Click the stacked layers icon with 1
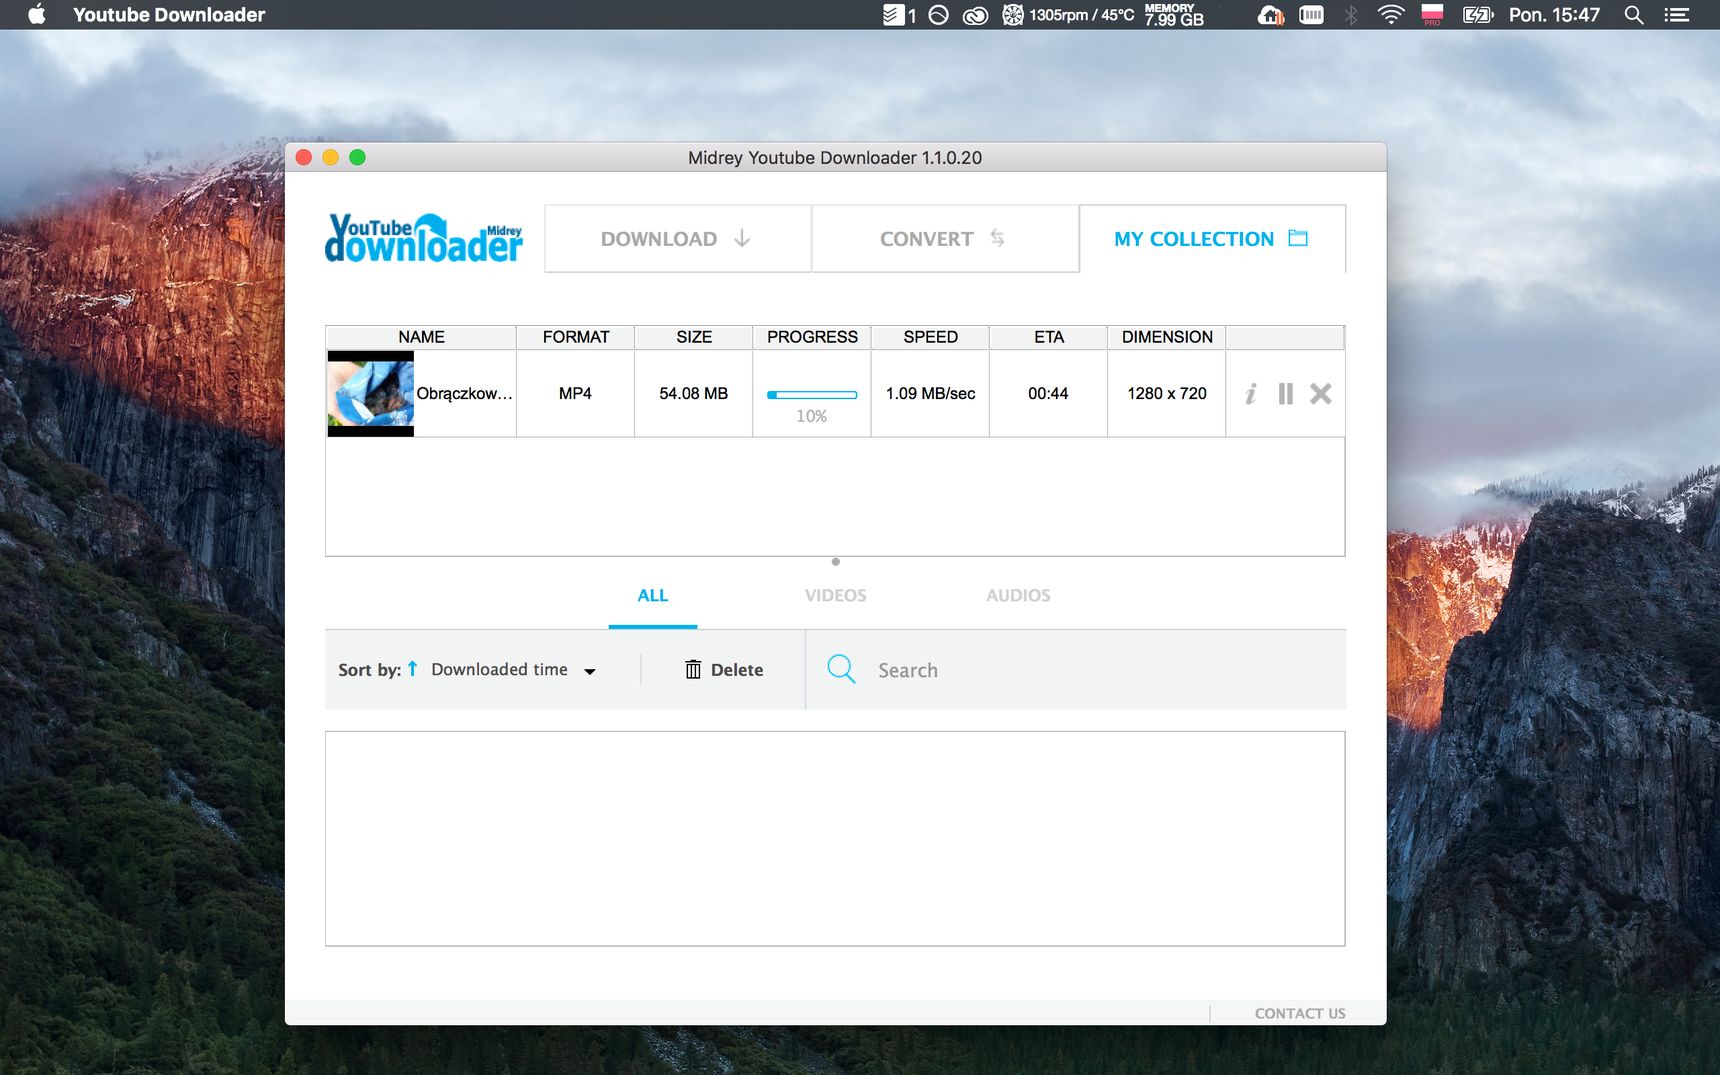Screen dimensions: 1720x1075 click(x=899, y=14)
